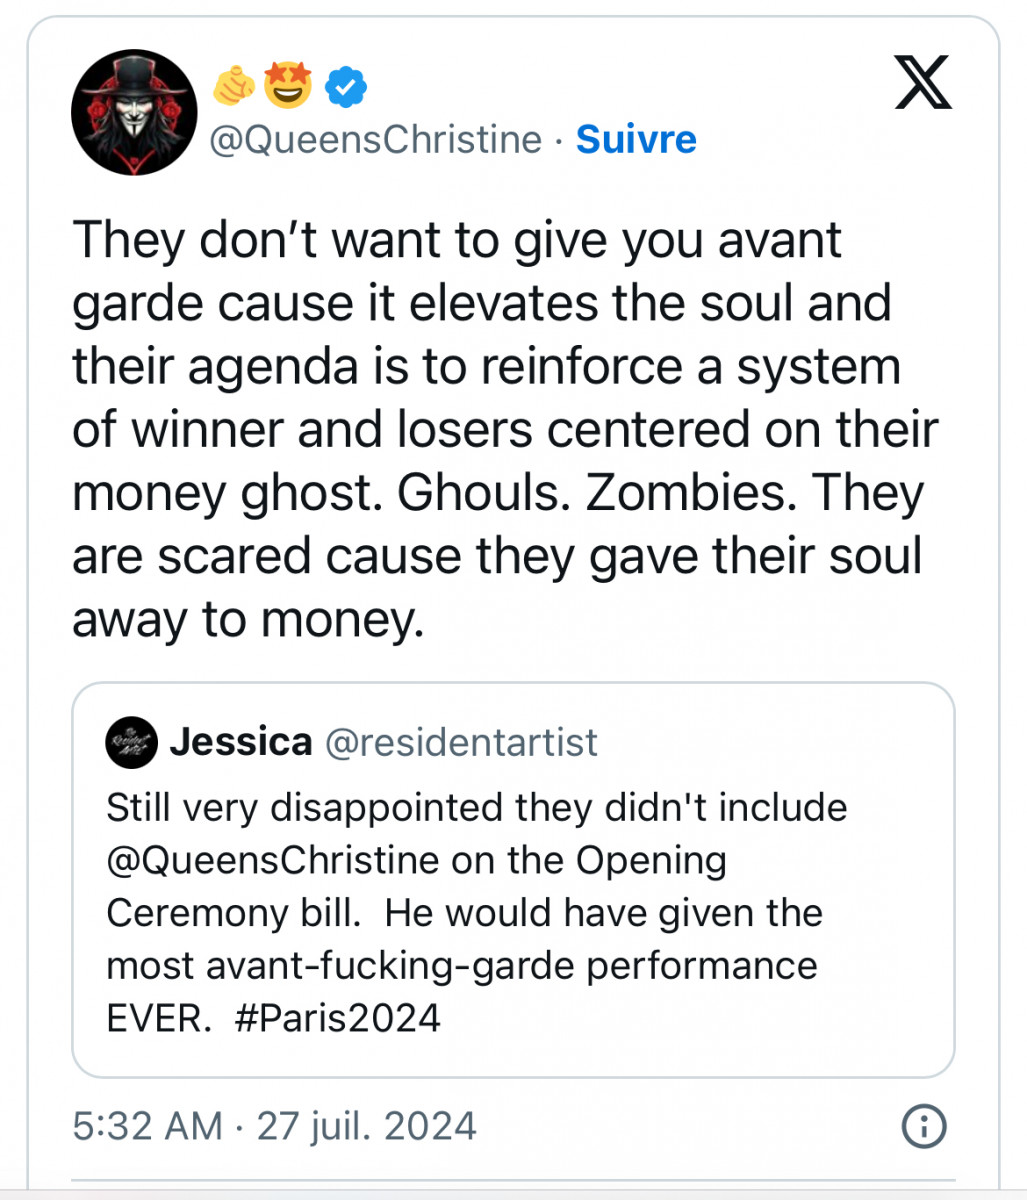Screen dimensions: 1027x1200
Task: Click "most avant-fucking-garde performance" line in quote
Action: [x=461, y=966]
